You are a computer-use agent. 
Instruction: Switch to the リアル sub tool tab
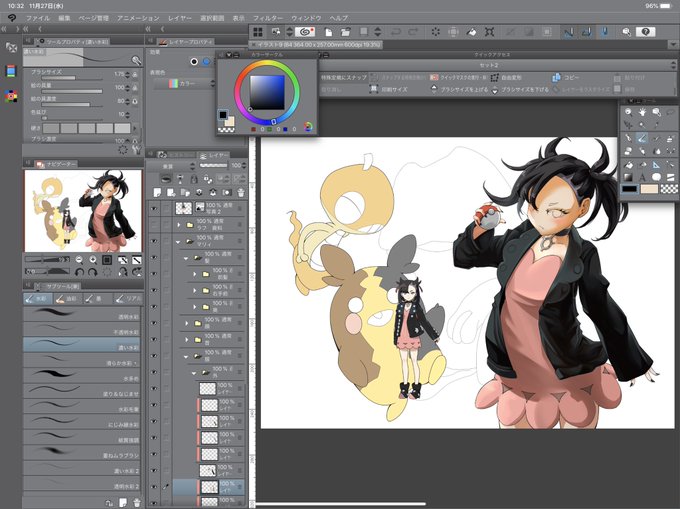coord(128,299)
